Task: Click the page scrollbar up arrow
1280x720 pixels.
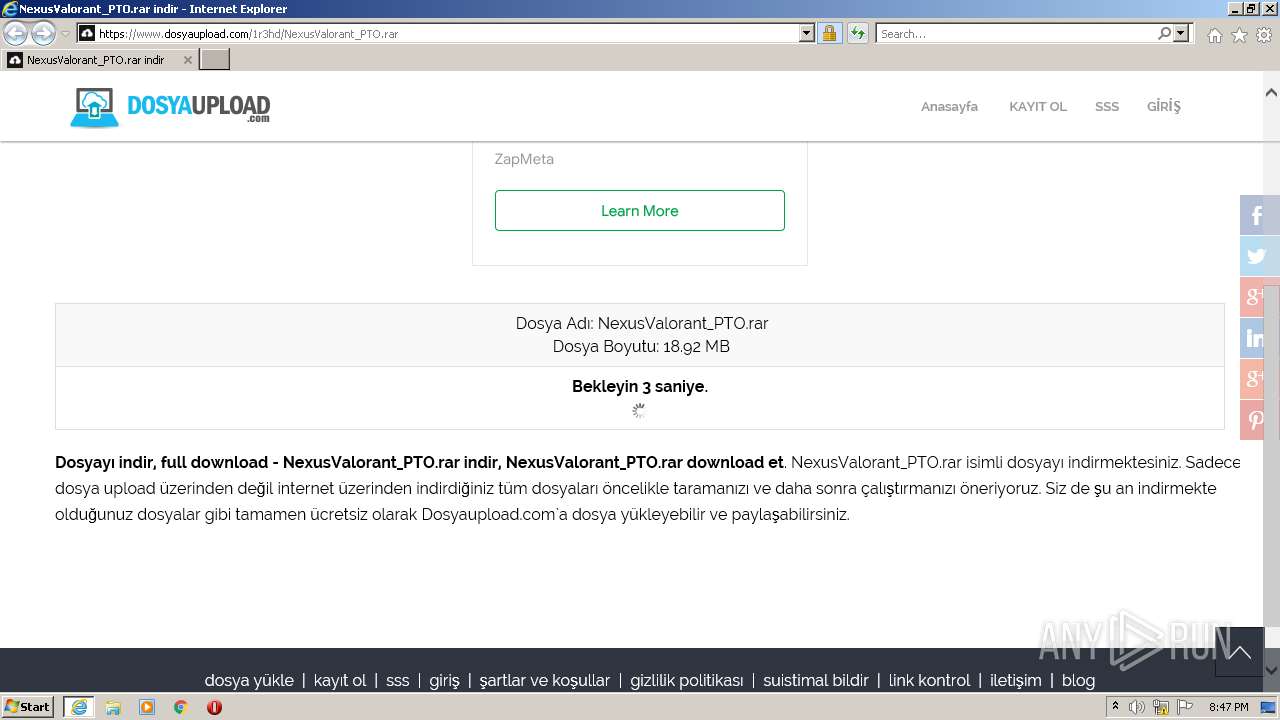Action: tap(1271, 92)
